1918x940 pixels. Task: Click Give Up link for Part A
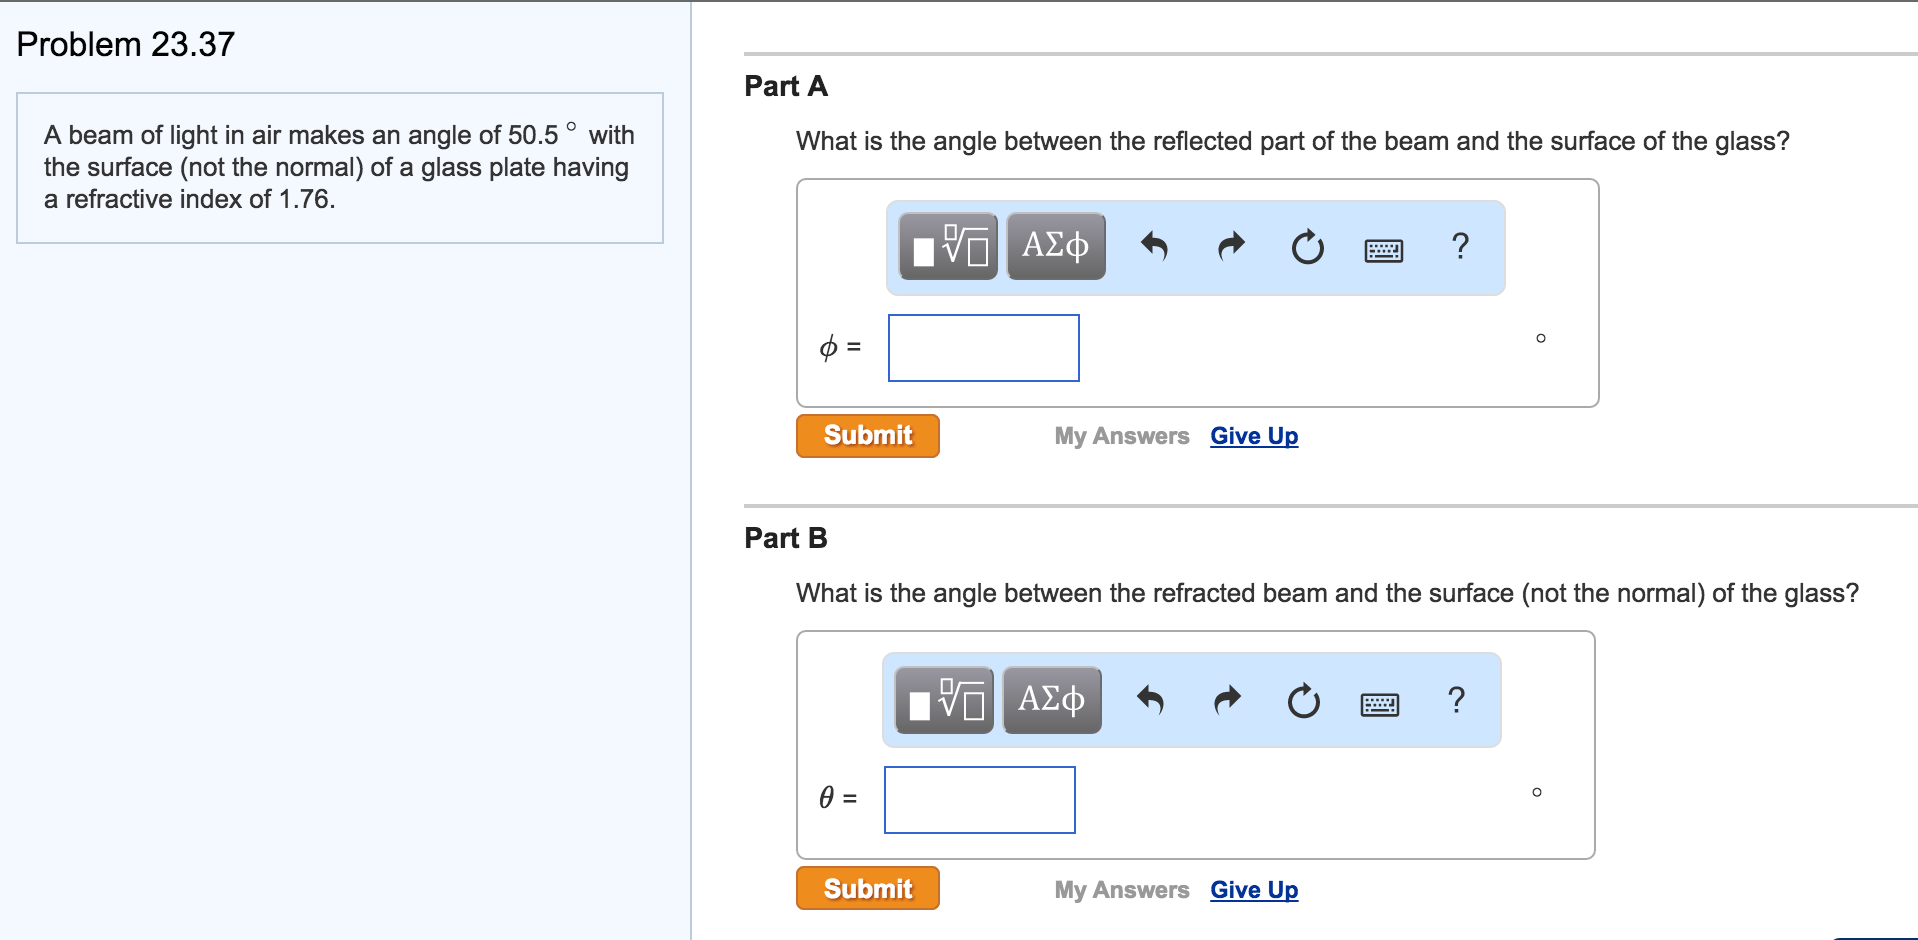pos(1254,436)
